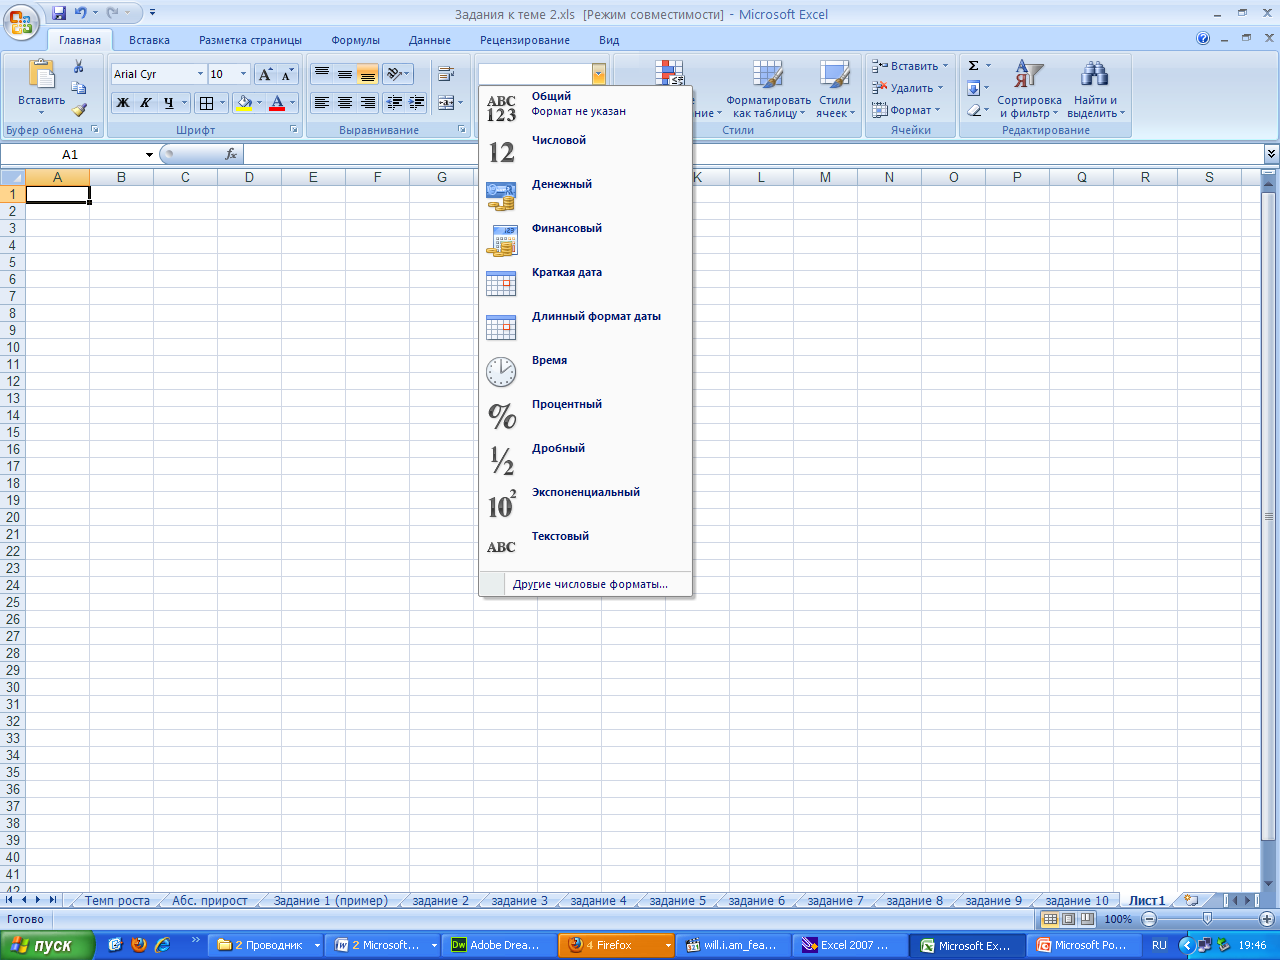1280x960 pixels.
Task: Toggle top vertical alignment
Action: coord(322,74)
